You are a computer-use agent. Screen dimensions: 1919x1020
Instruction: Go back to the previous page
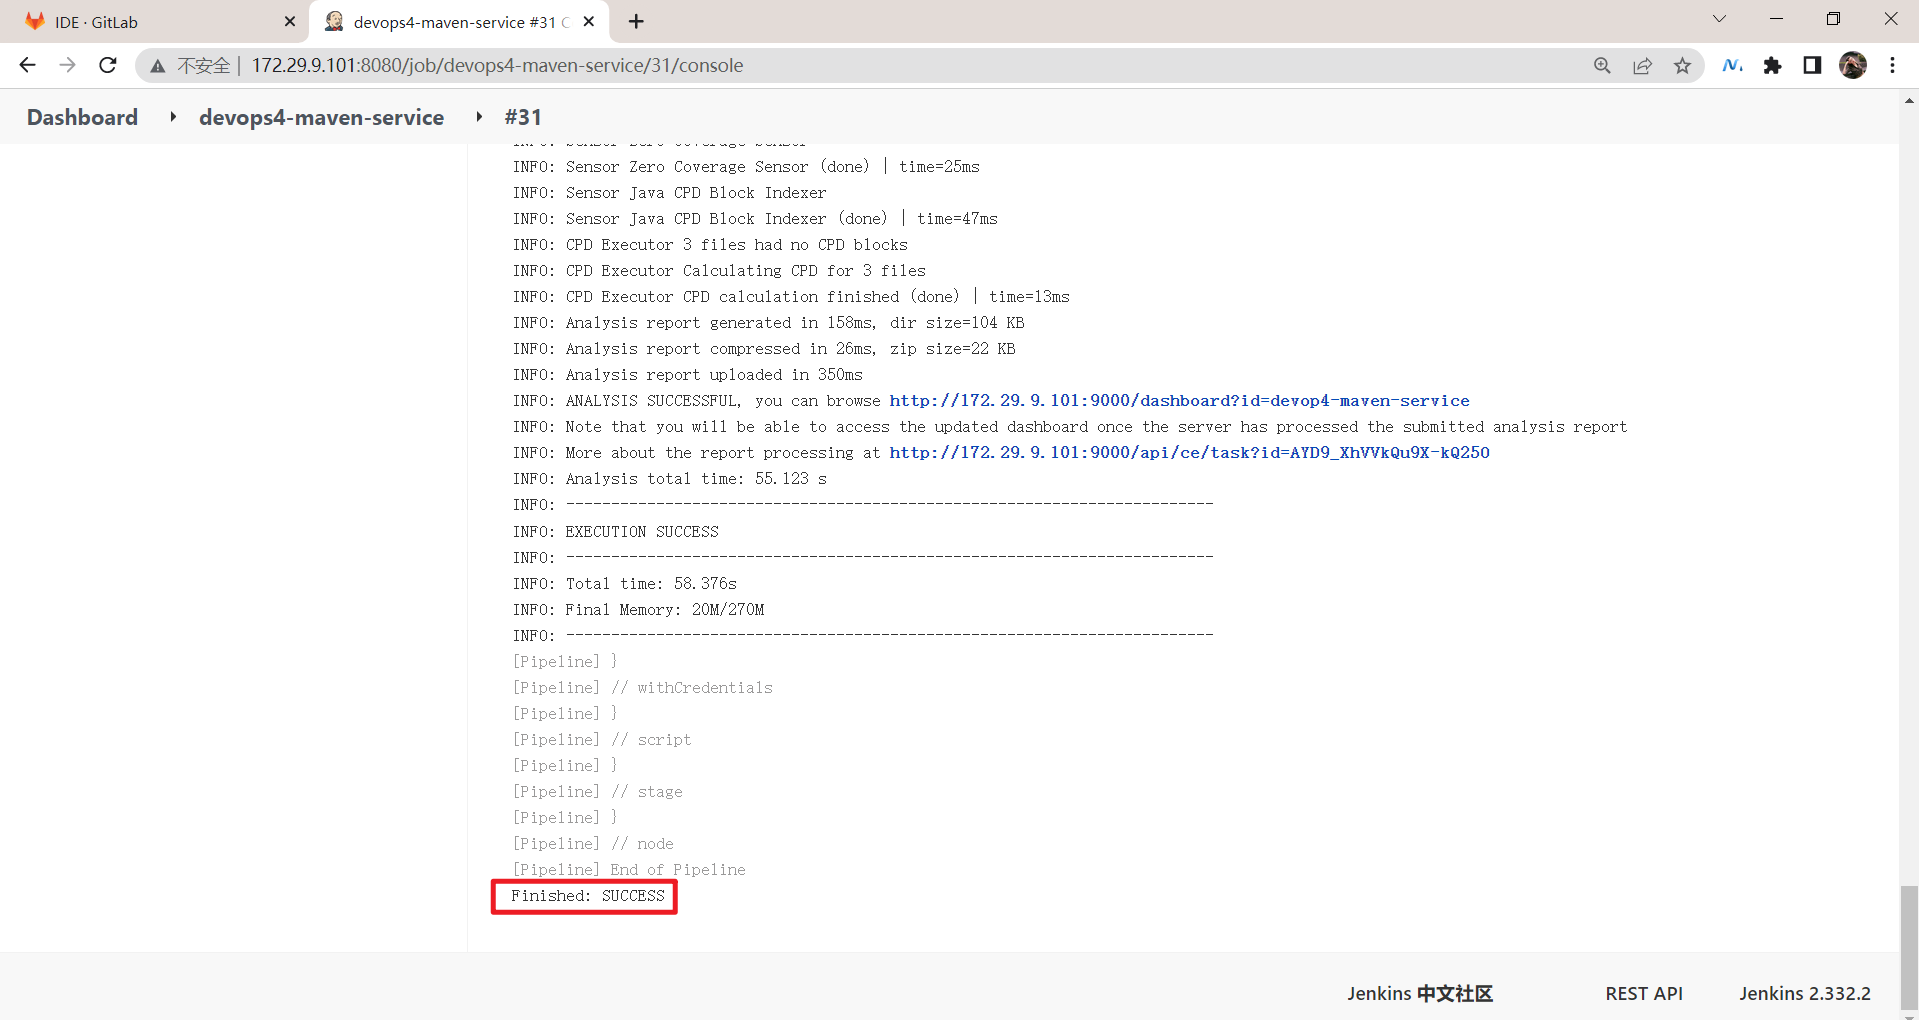(x=27, y=65)
